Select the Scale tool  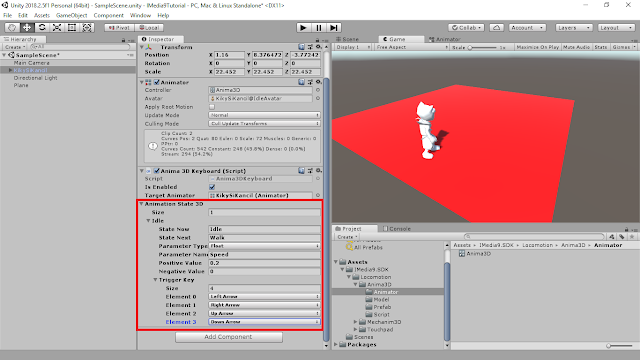click(x=57, y=27)
